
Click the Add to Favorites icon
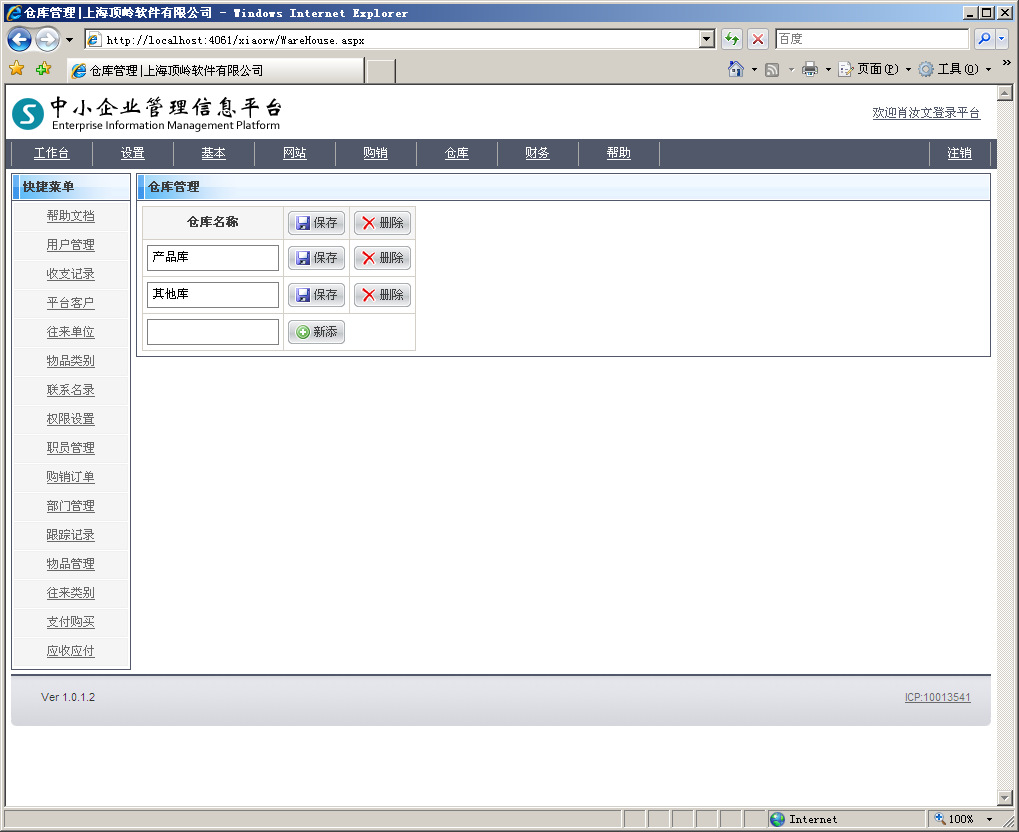click(43, 69)
